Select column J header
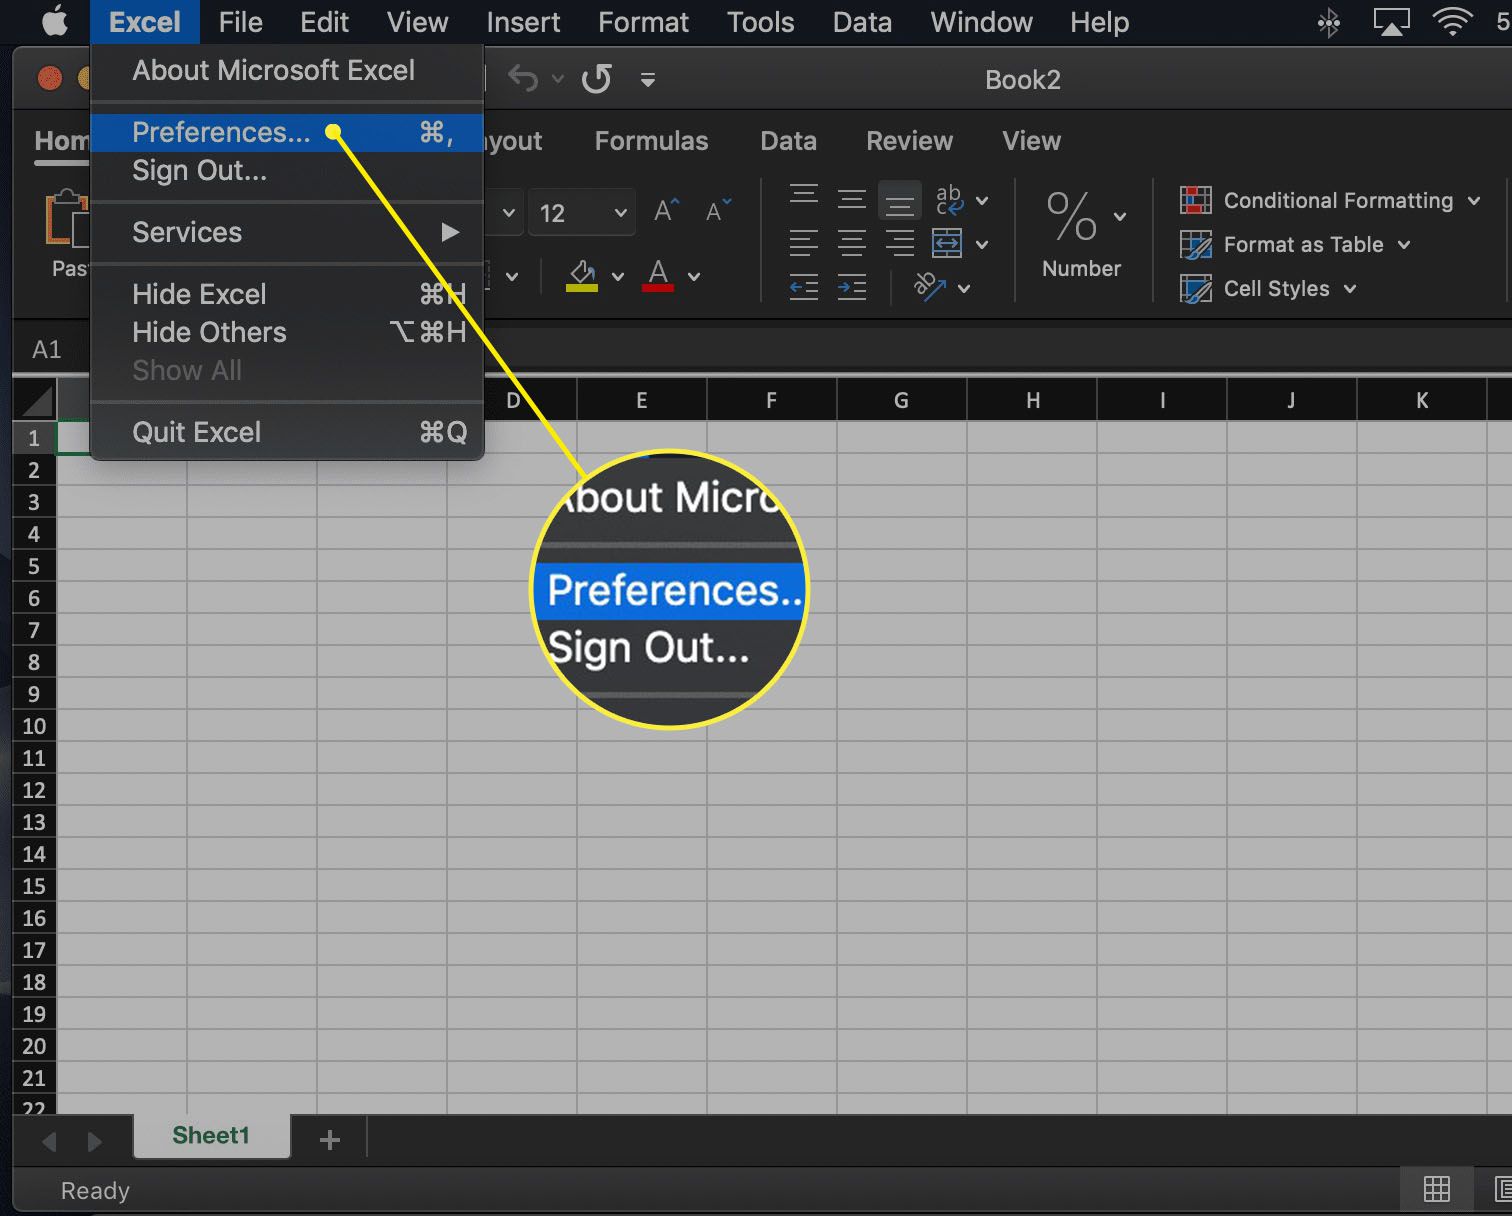Screen dimensions: 1512x1216 (1291, 400)
